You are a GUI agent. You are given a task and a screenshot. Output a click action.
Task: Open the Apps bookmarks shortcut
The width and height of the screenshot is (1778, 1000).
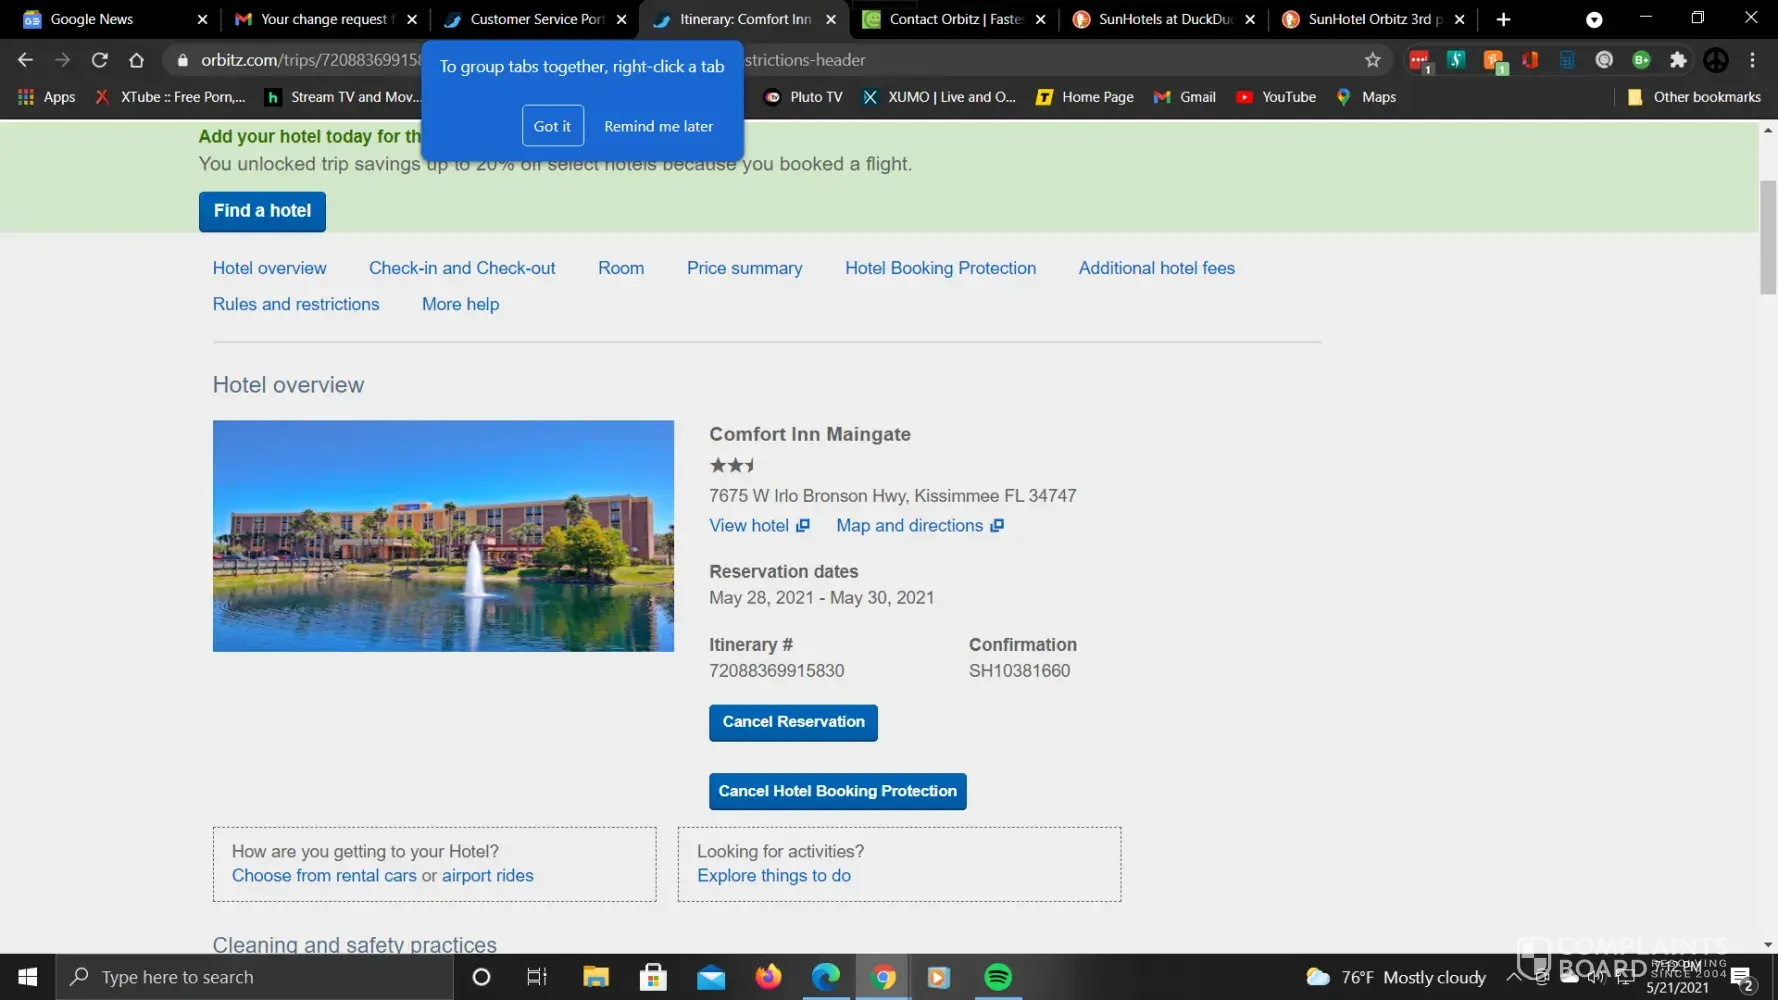coord(47,97)
